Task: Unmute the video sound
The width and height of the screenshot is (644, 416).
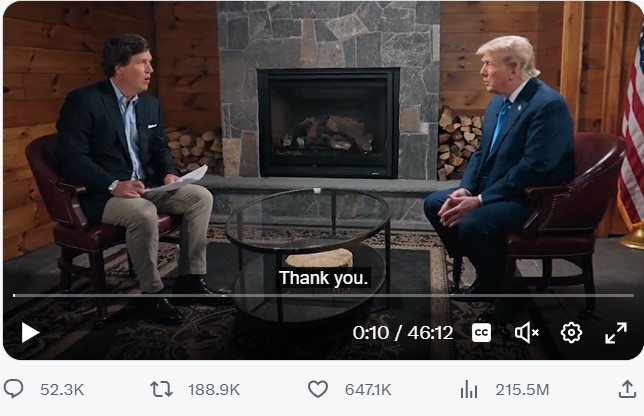Action: click(526, 333)
